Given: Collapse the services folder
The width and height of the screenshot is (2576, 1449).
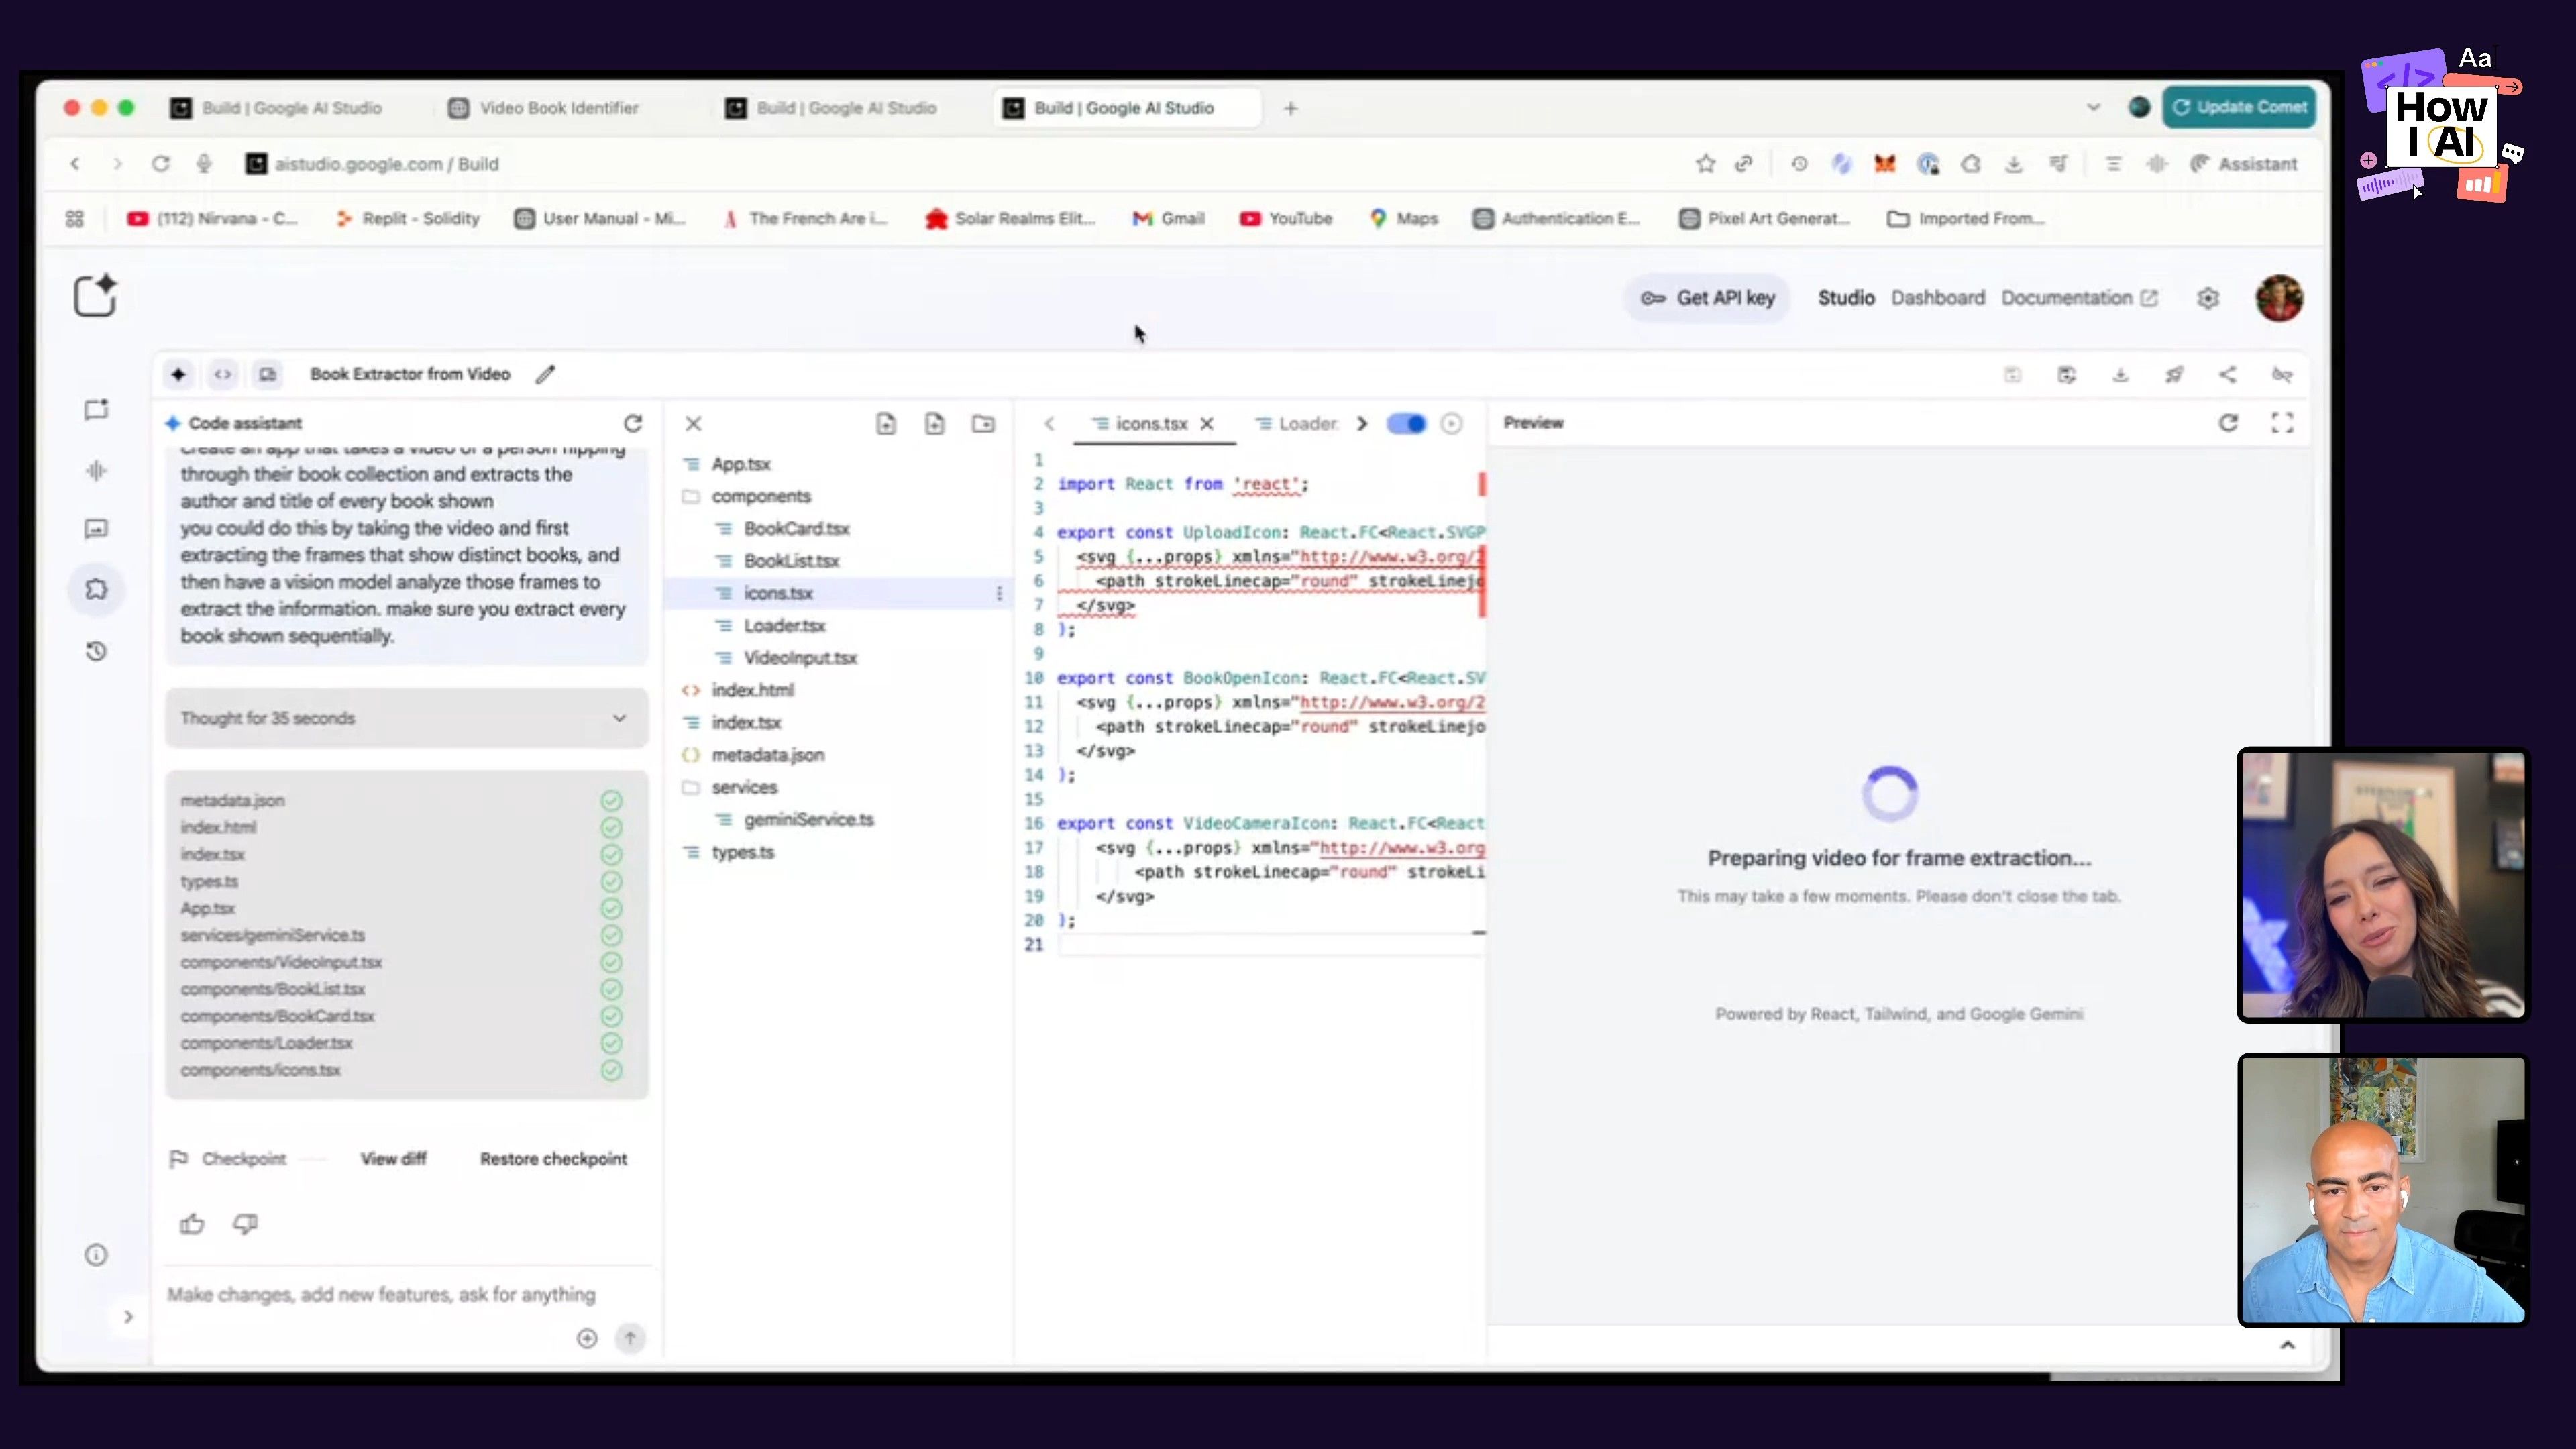Looking at the screenshot, I should pos(744,788).
